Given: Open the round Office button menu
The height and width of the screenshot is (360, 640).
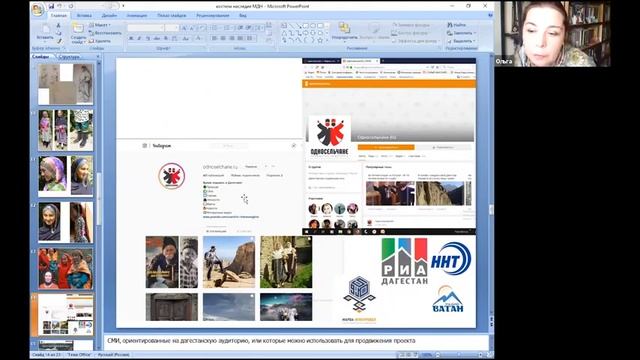Looking at the screenshot, I should [x=38, y=9].
